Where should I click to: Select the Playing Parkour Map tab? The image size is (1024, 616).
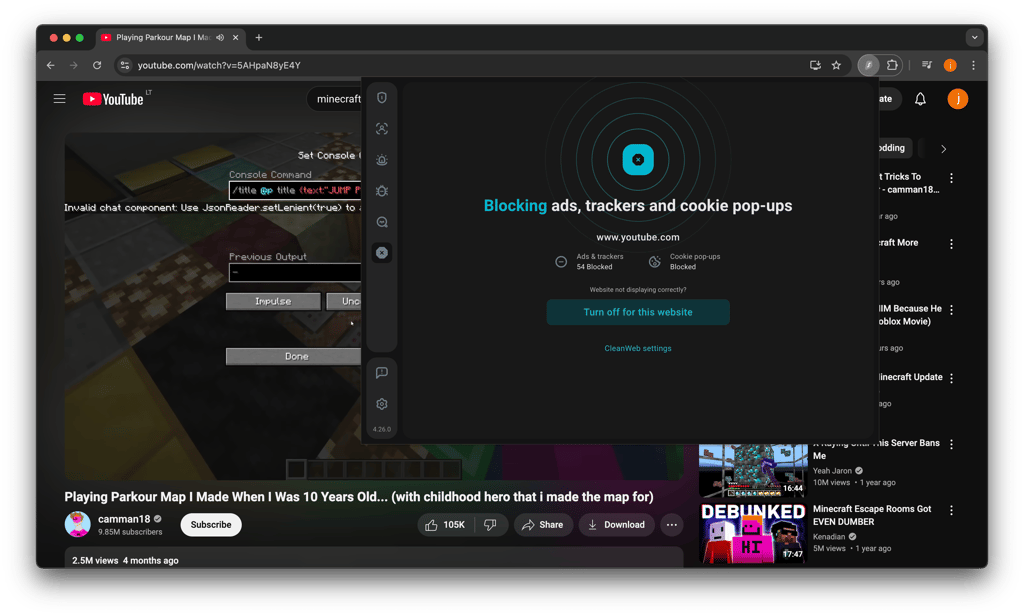coord(170,37)
